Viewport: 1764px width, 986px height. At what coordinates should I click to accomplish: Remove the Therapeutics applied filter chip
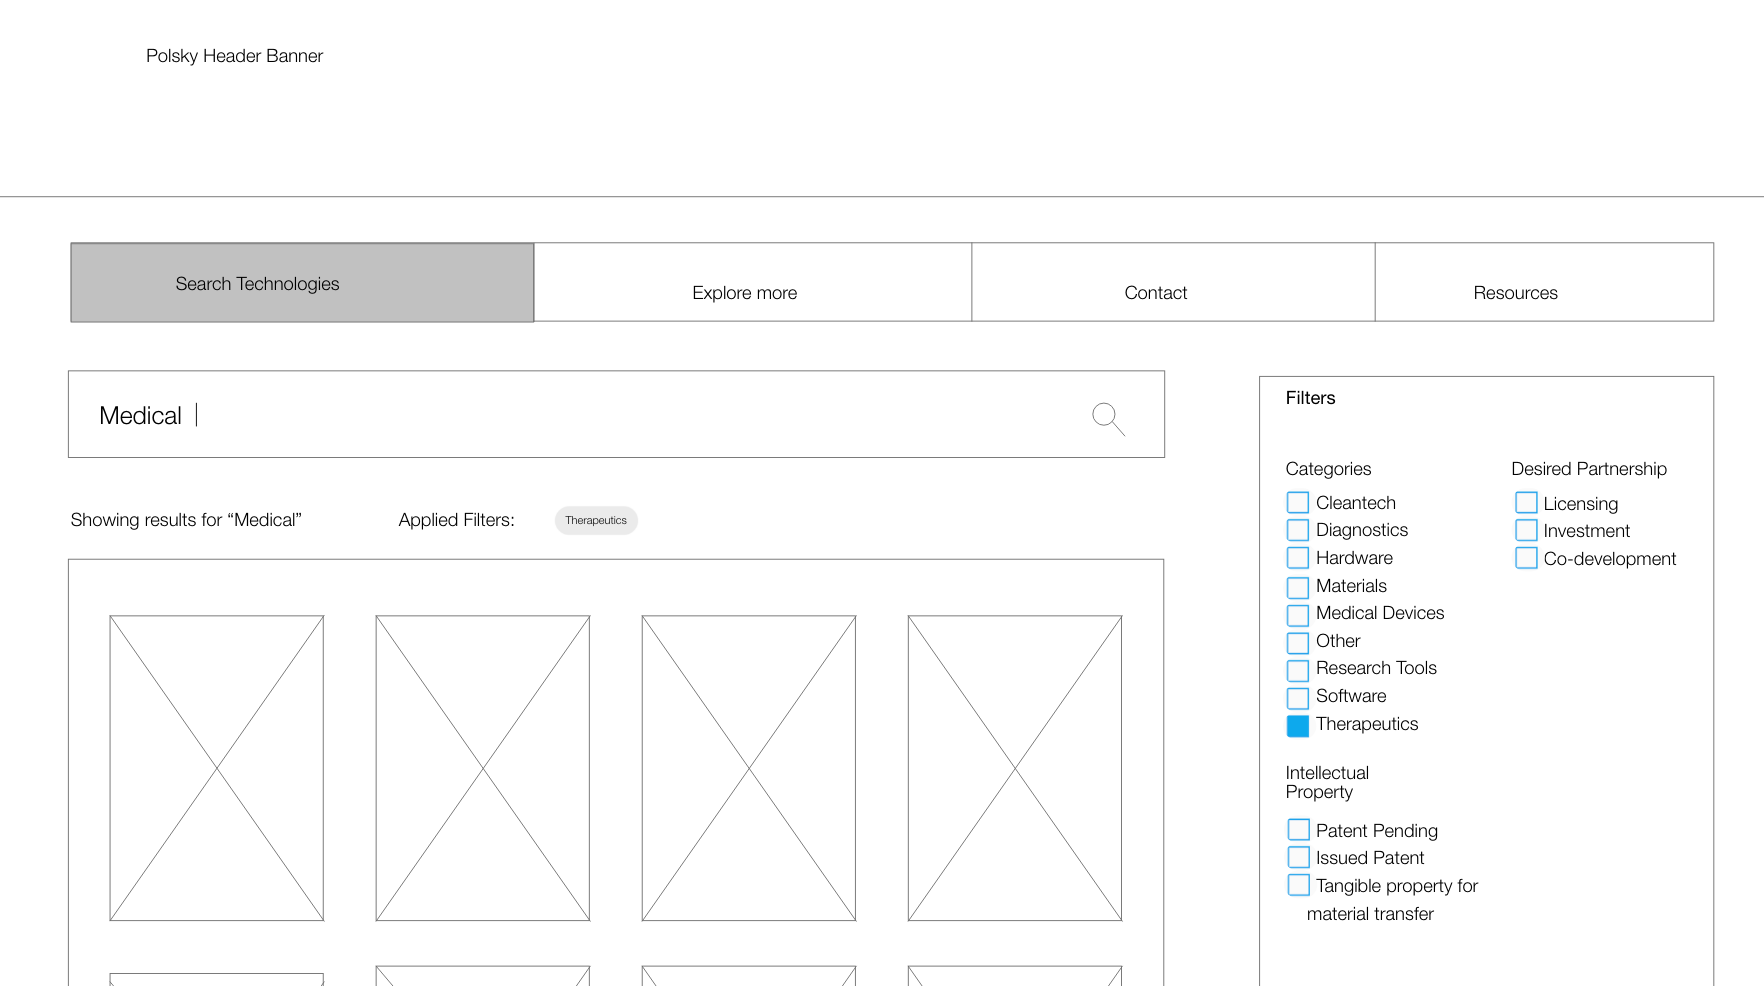pyautogui.click(x=596, y=520)
